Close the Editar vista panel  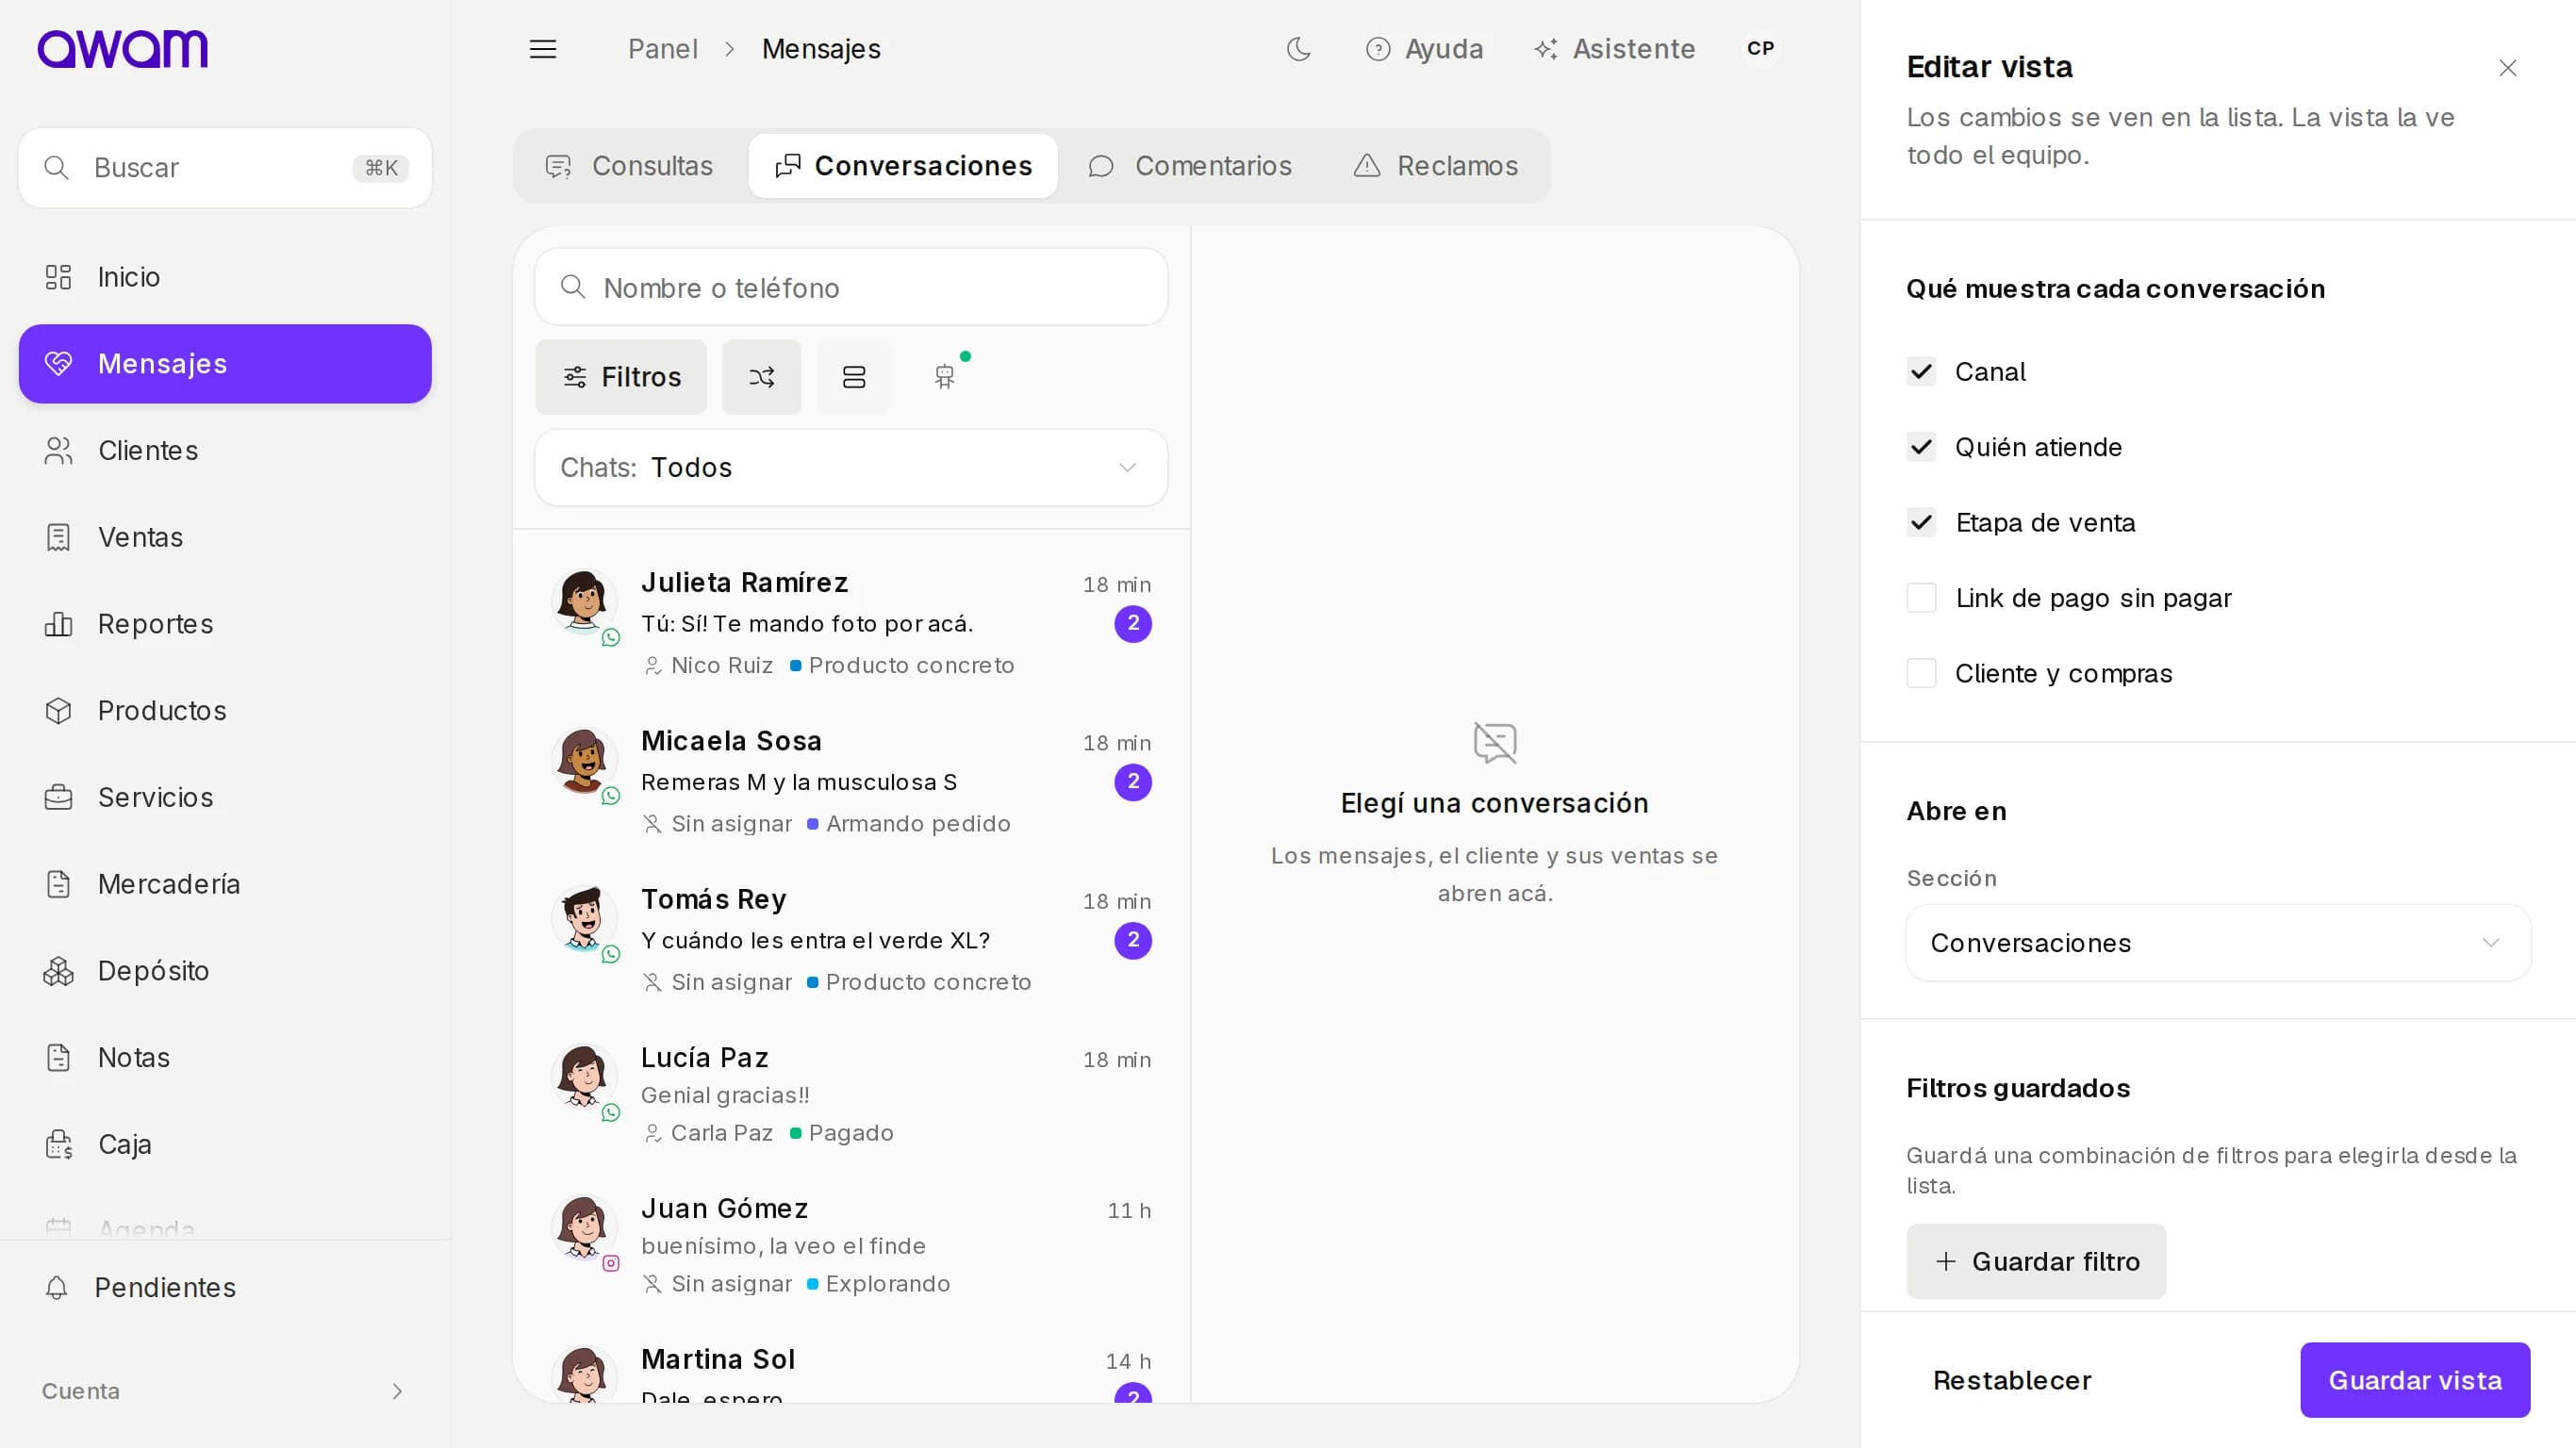(x=2507, y=68)
